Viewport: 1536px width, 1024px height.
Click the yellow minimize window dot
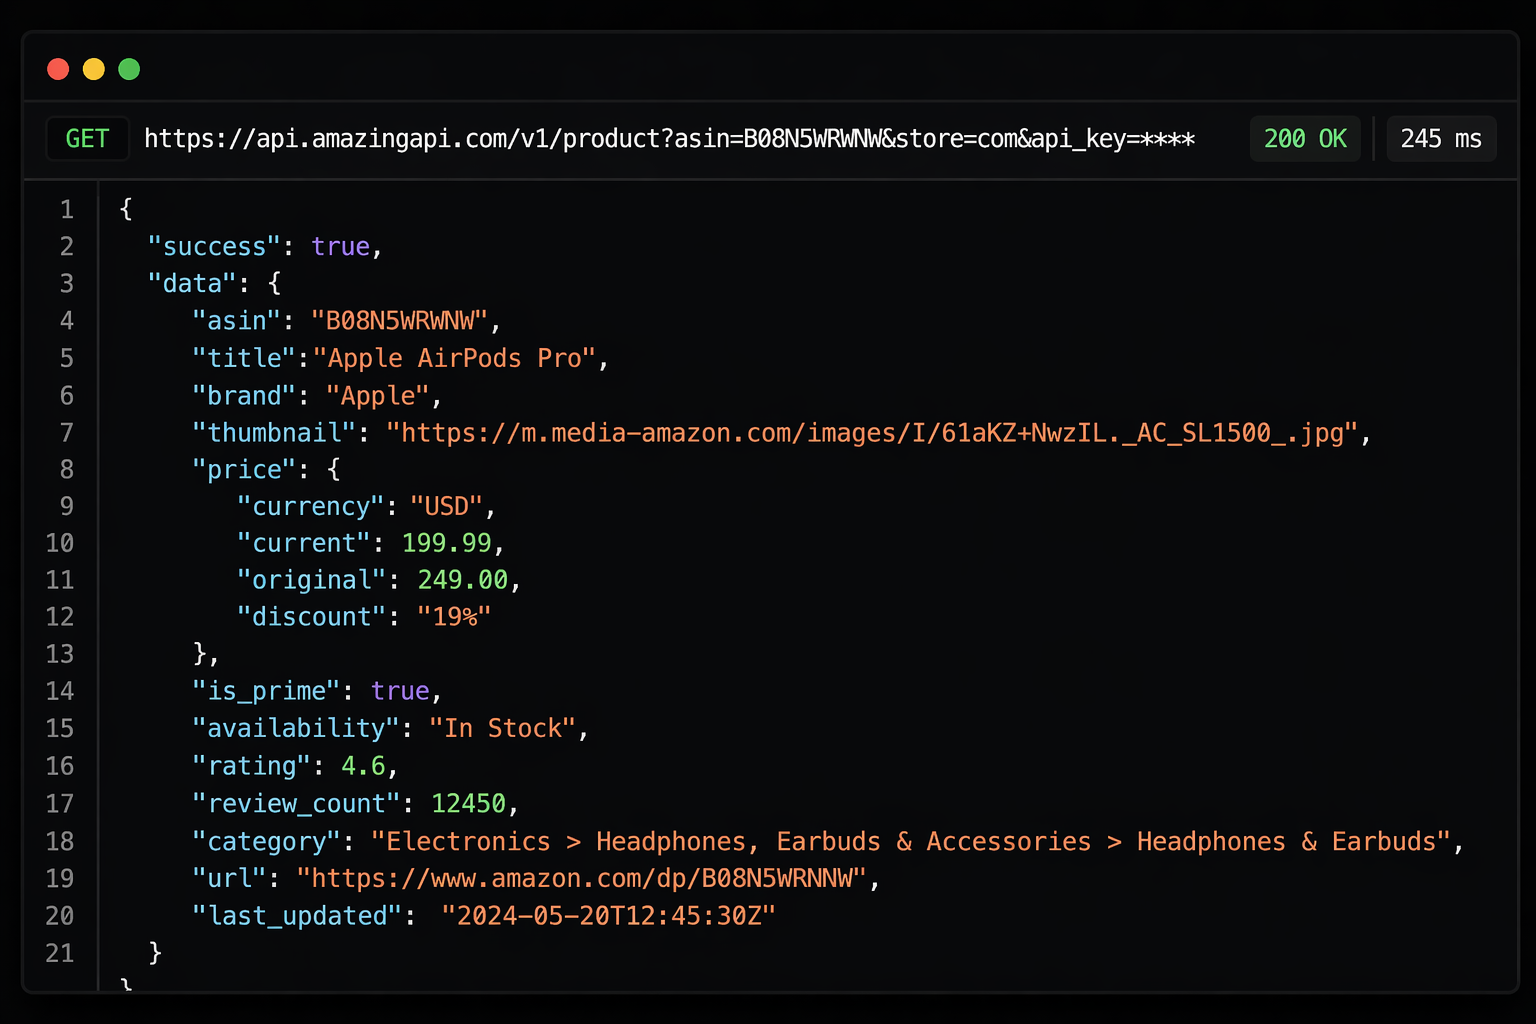(93, 69)
